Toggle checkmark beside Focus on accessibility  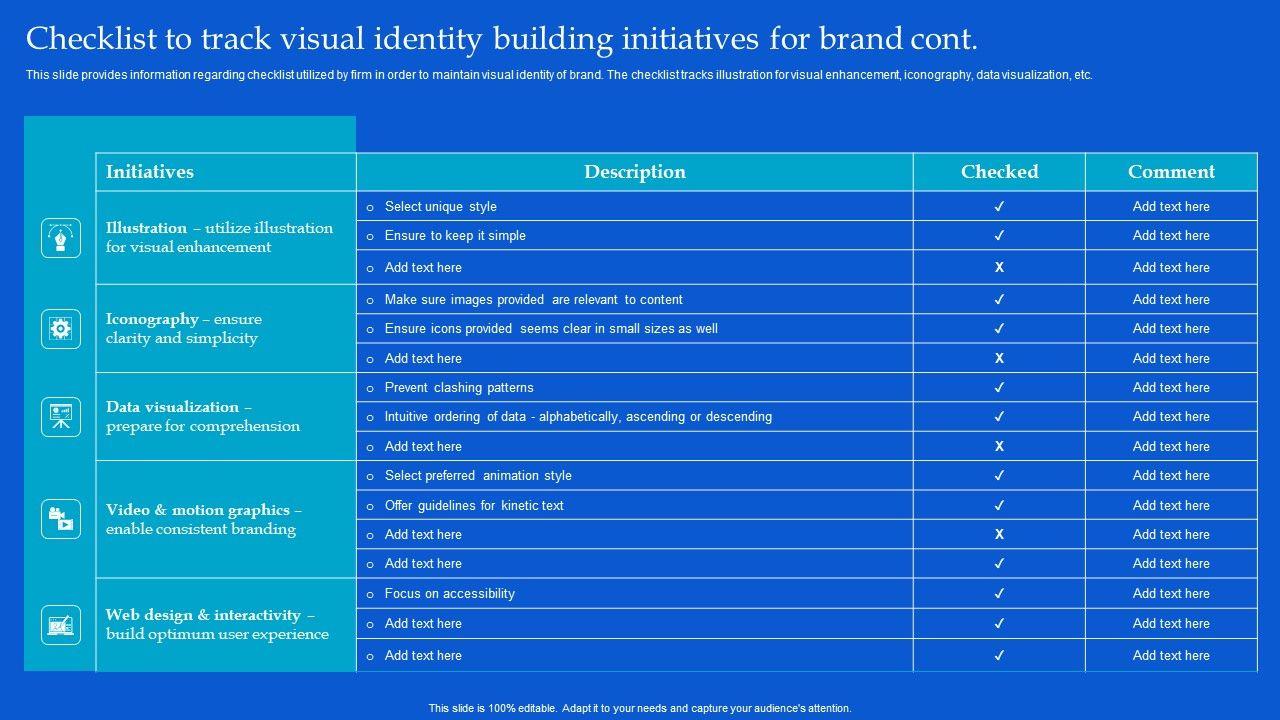click(x=999, y=593)
